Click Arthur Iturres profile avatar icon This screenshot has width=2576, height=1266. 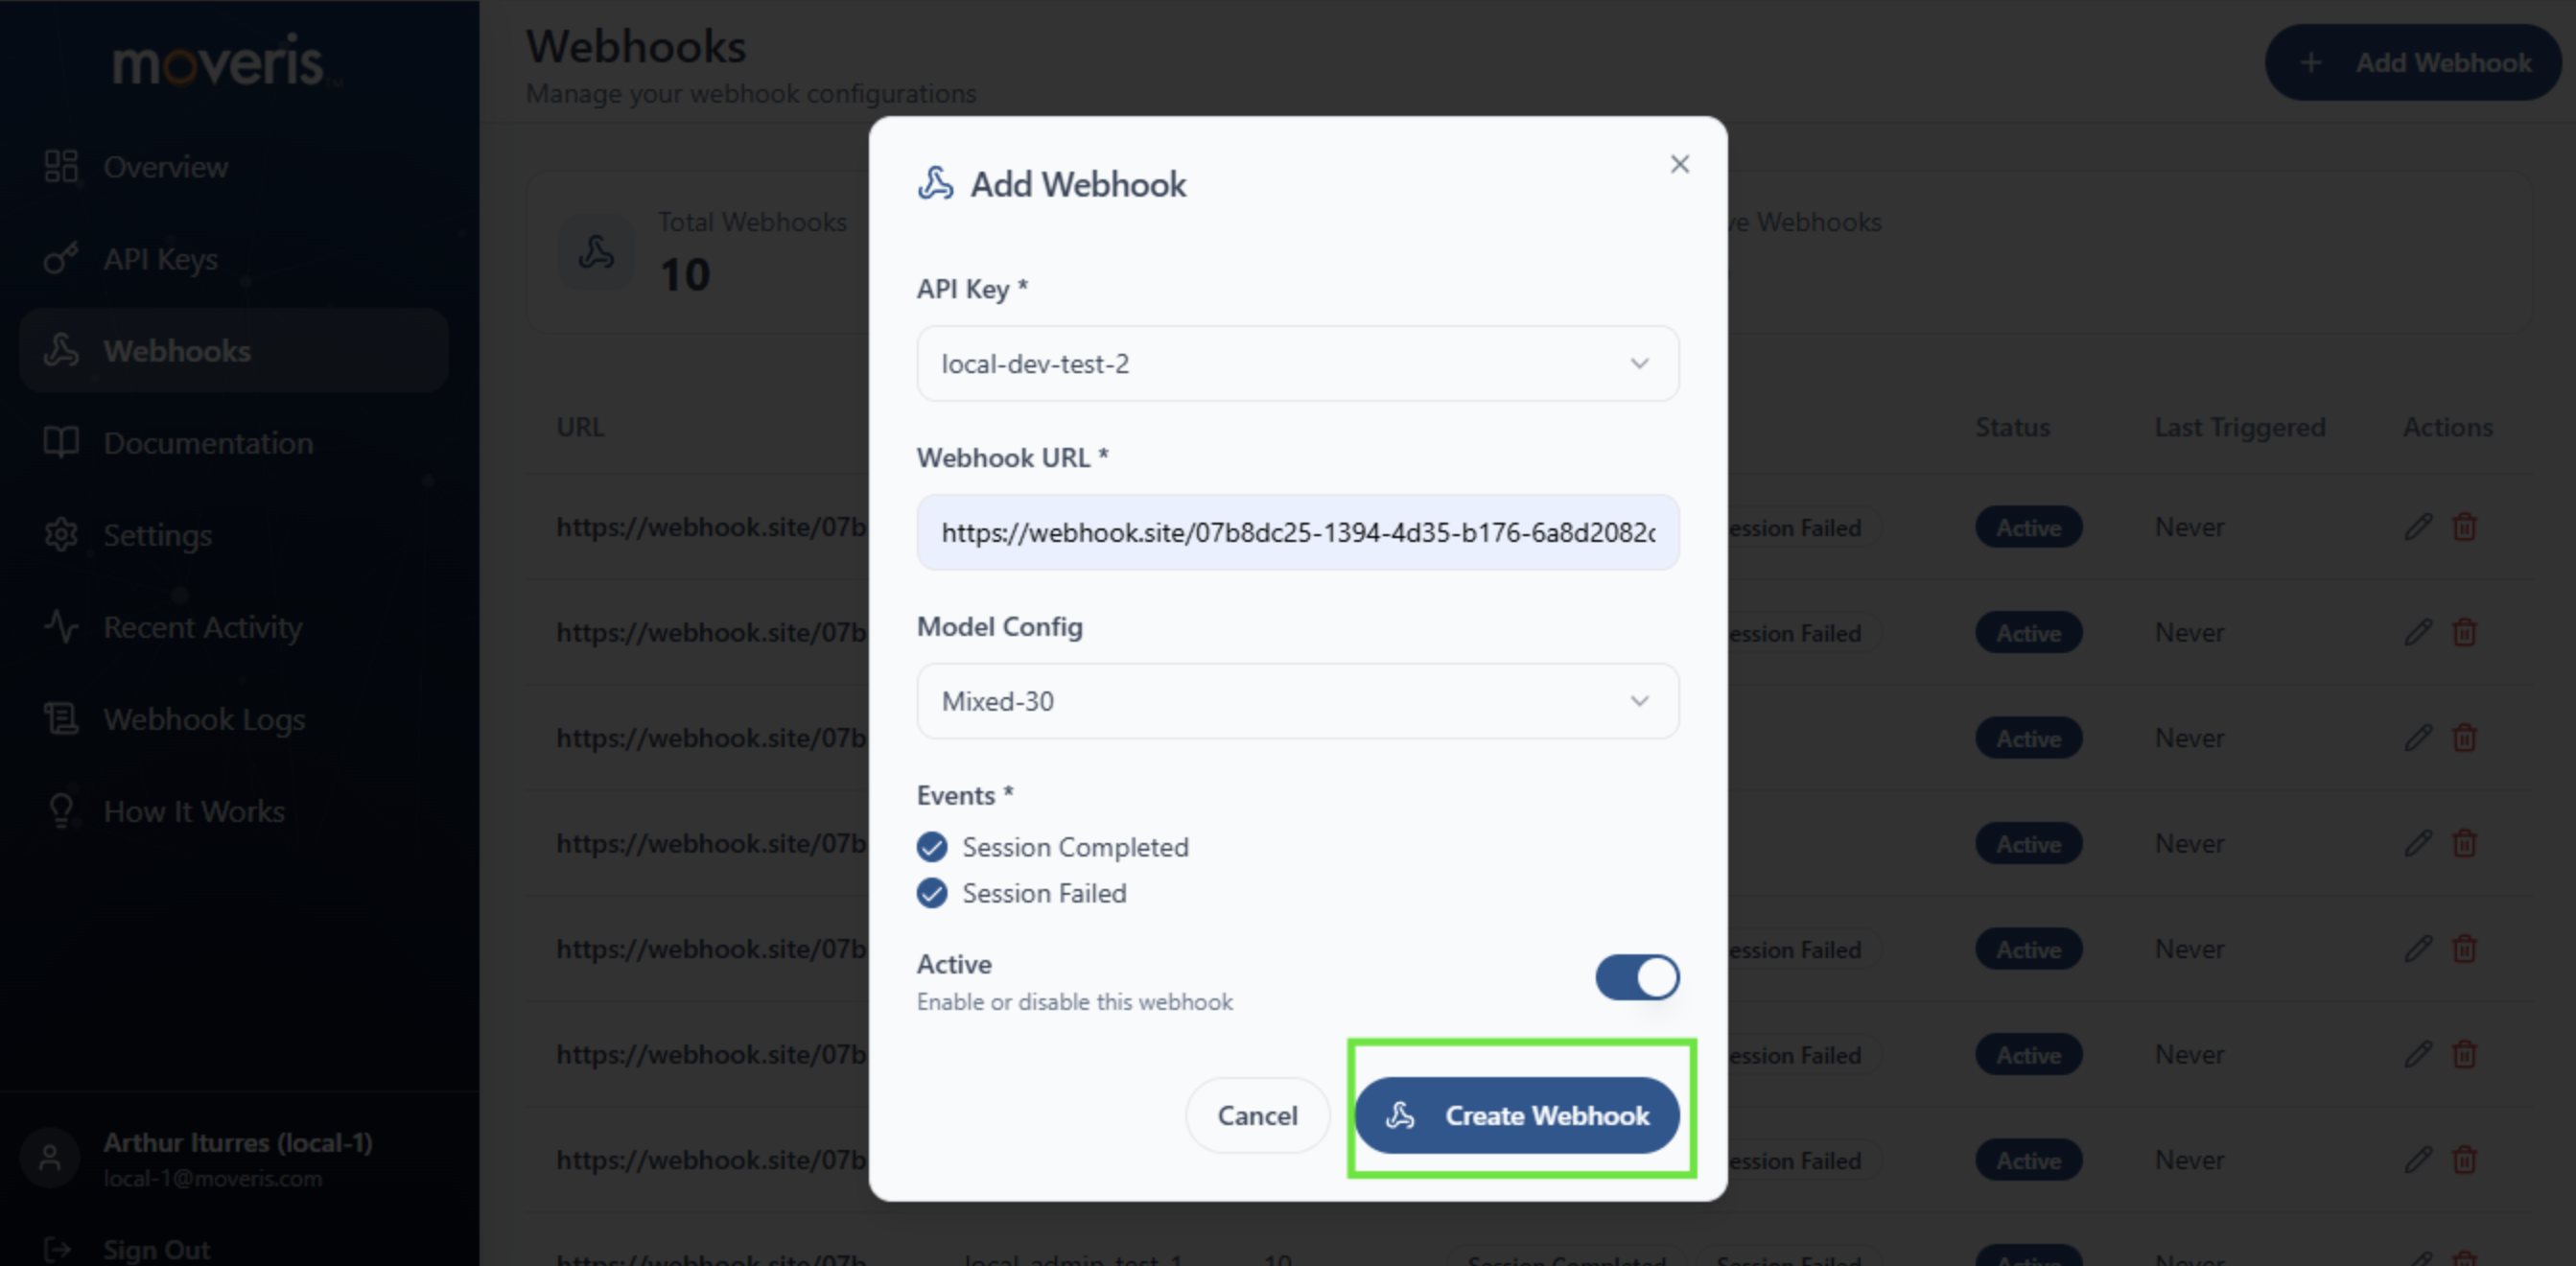[49, 1157]
